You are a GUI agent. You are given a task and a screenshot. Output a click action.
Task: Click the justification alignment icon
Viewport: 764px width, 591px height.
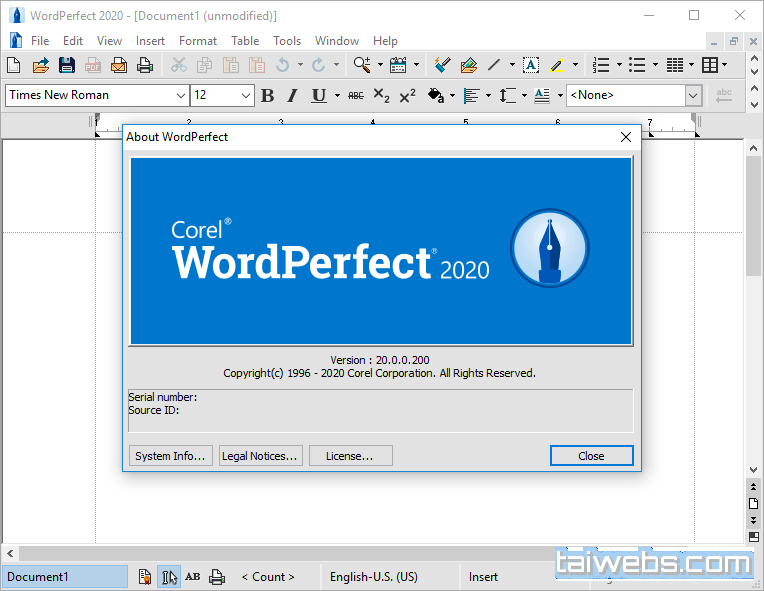pos(472,95)
